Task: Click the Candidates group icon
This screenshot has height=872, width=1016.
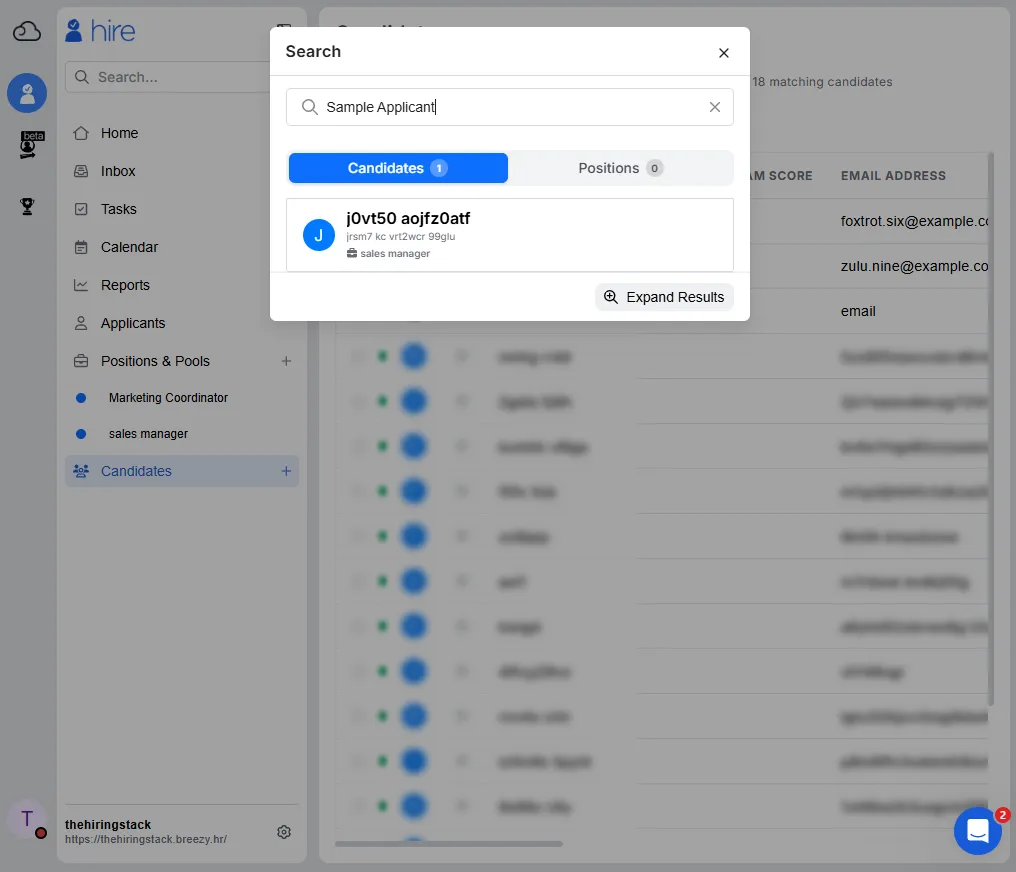Action: tap(81, 471)
